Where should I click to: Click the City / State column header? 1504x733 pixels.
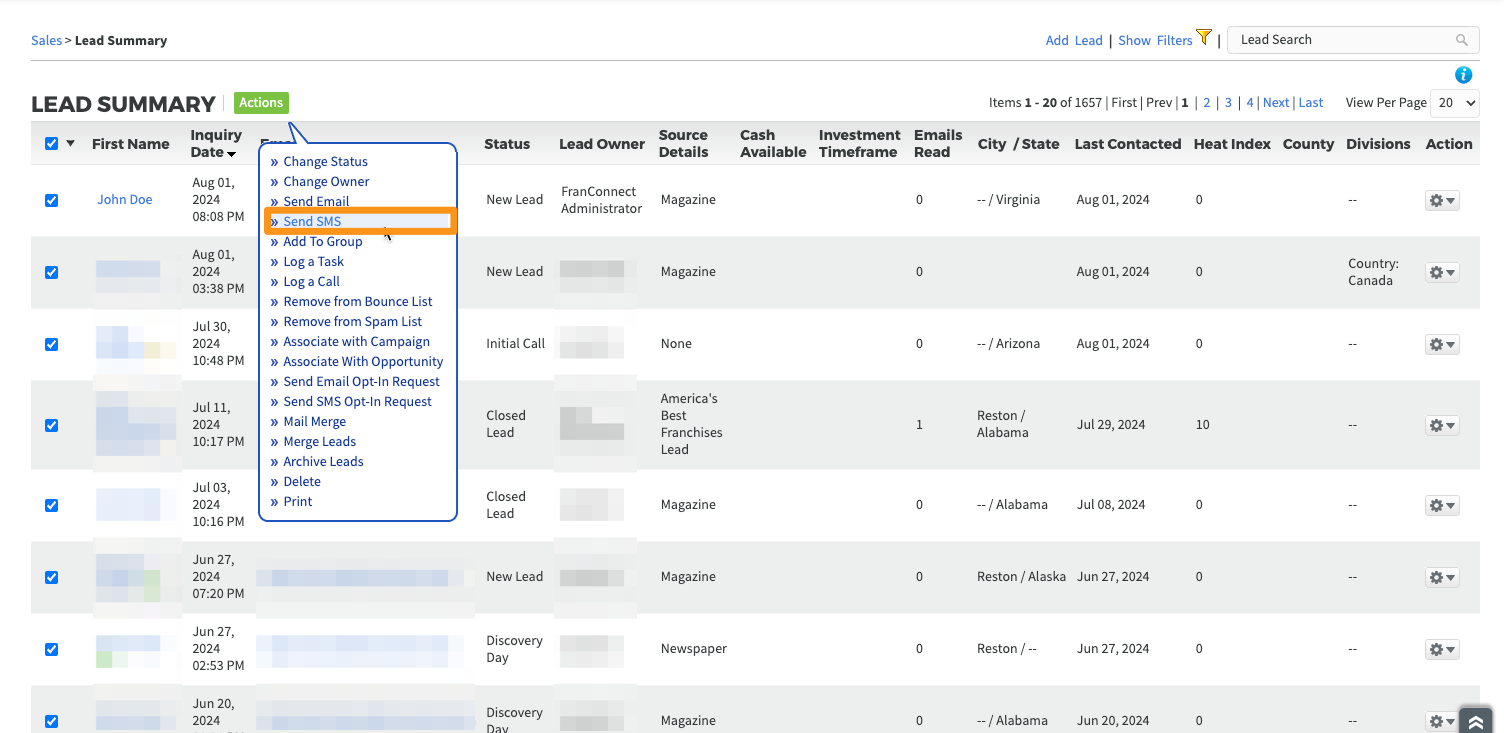tap(1018, 144)
